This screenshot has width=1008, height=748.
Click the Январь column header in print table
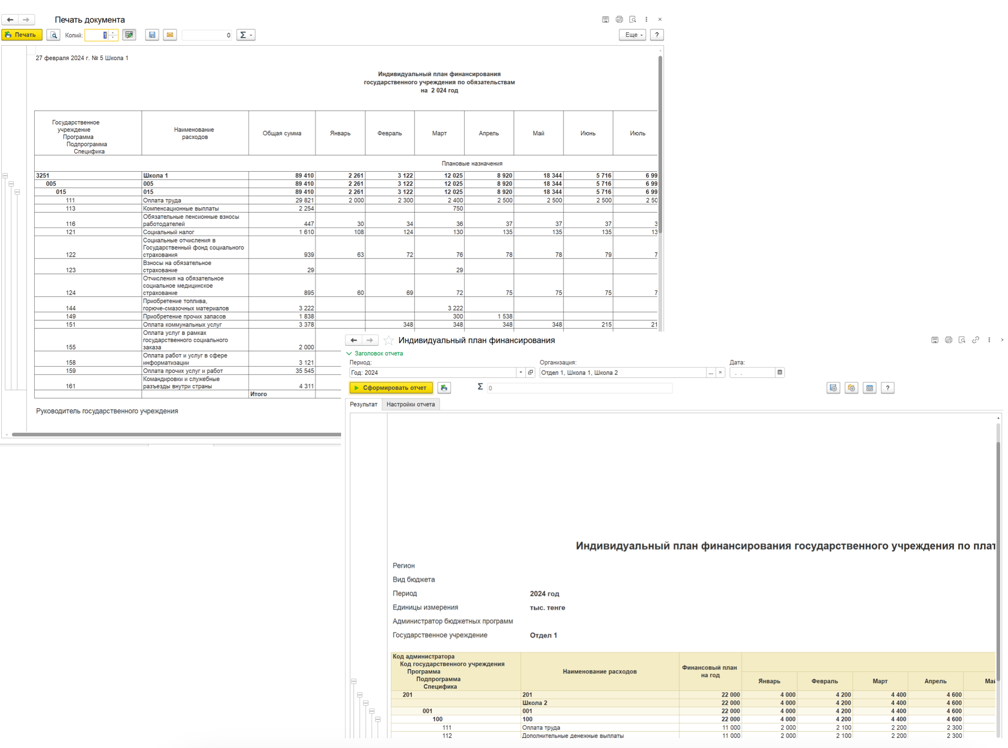tap(340, 133)
